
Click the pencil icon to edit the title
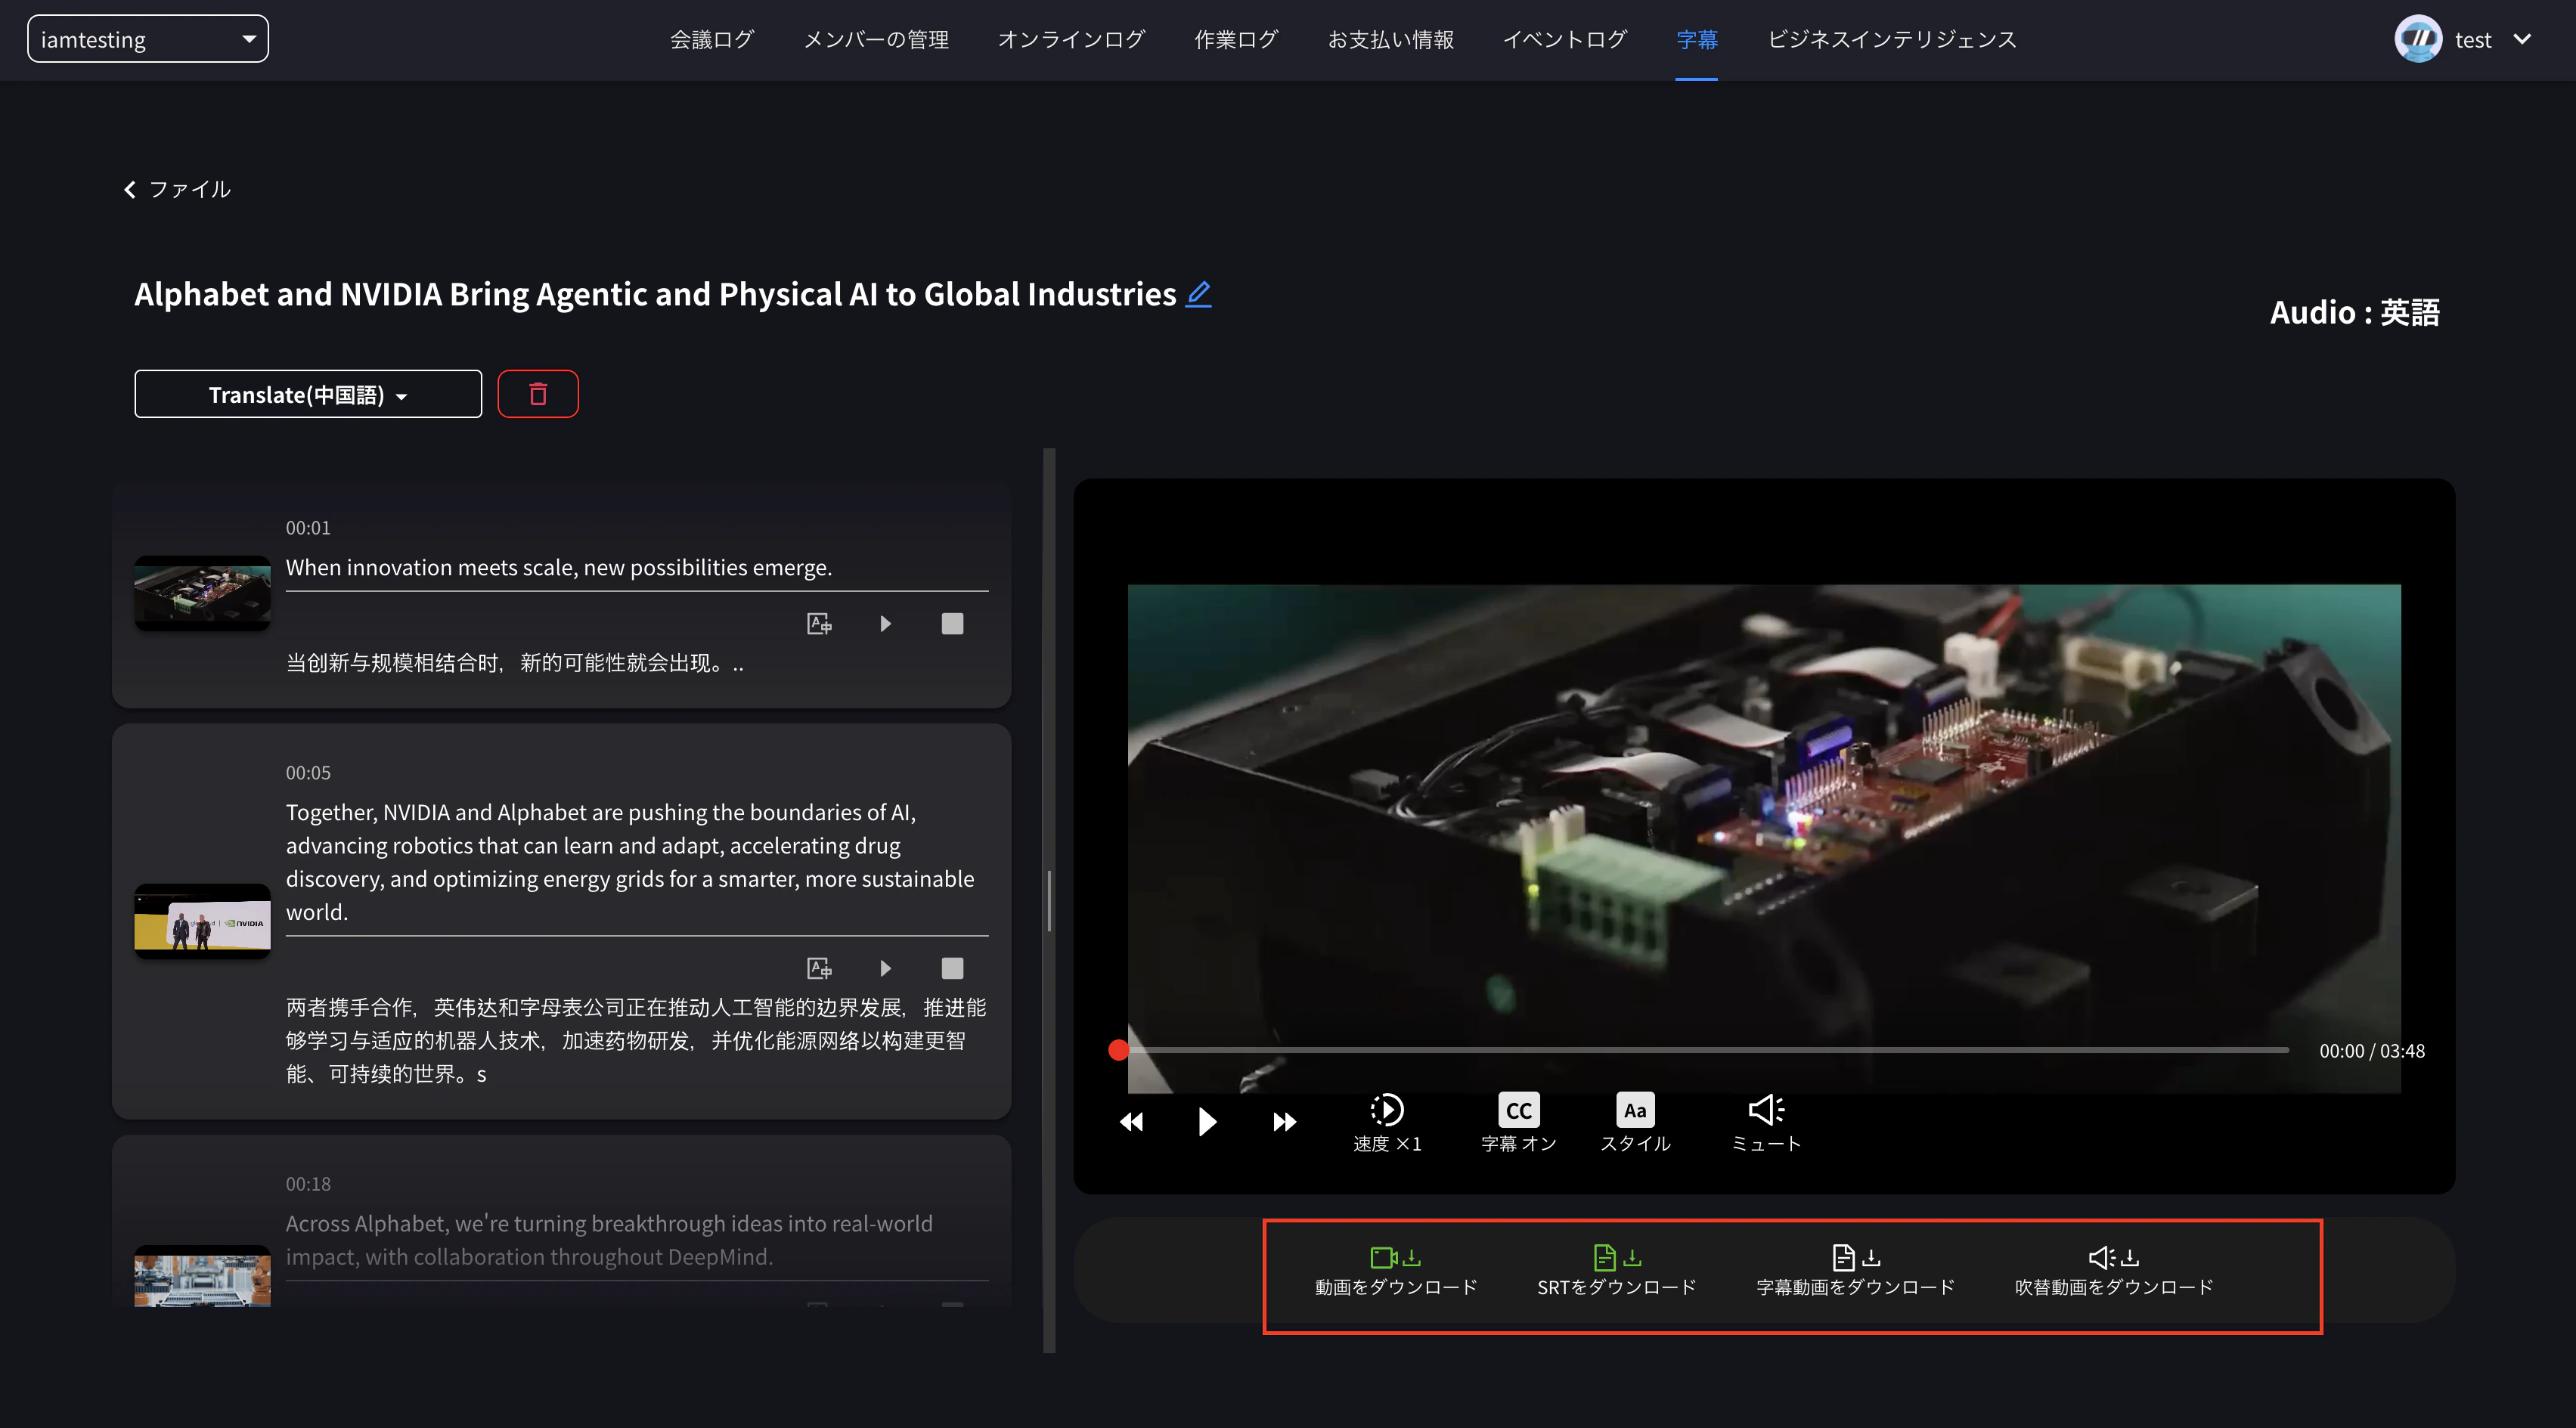point(1198,293)
